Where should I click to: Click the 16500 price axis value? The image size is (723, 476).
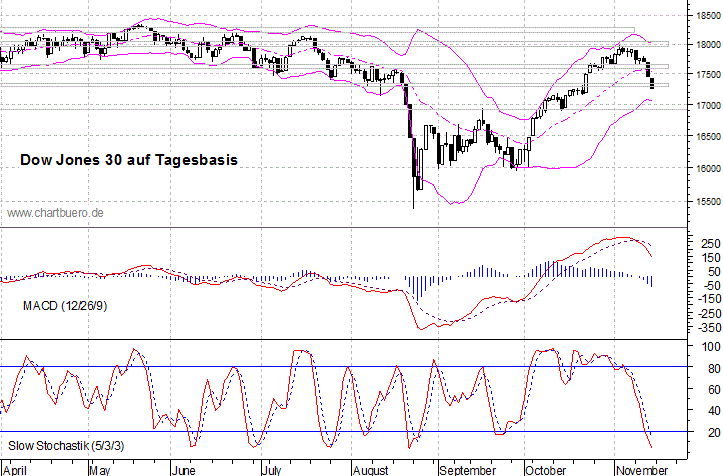pos(708,137)
